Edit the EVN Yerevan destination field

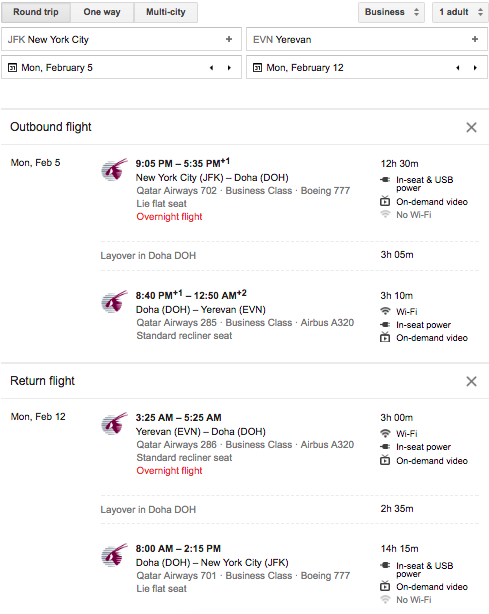[367, 39]
